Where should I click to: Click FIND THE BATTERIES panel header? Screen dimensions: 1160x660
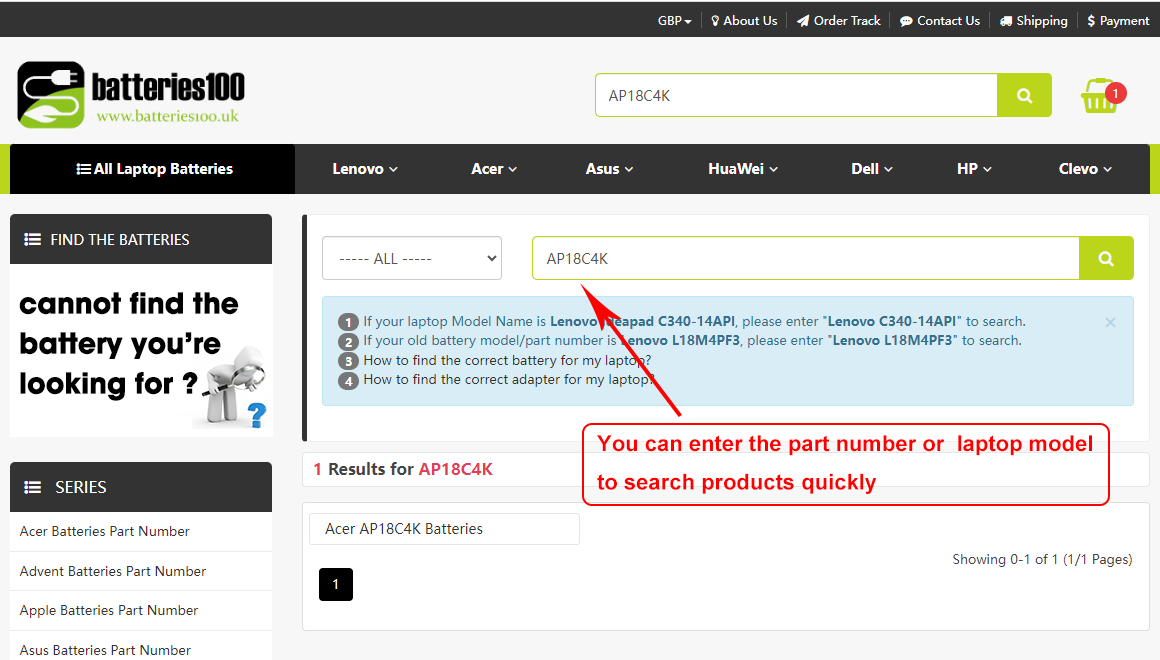click(x=141, y=239)
